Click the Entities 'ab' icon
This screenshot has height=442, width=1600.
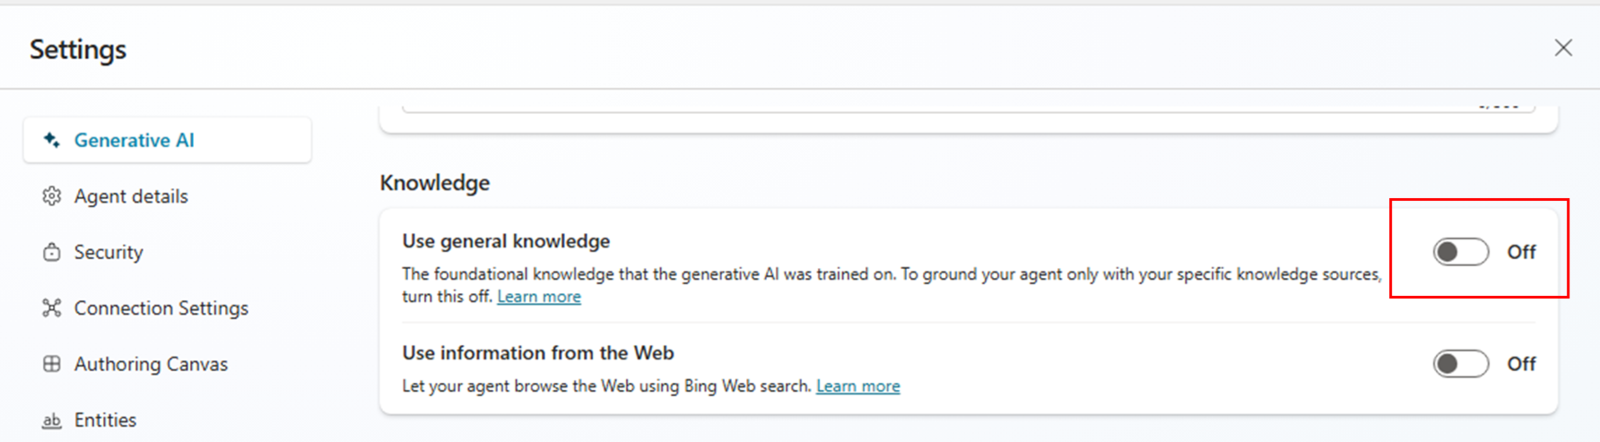pos(52,420)
